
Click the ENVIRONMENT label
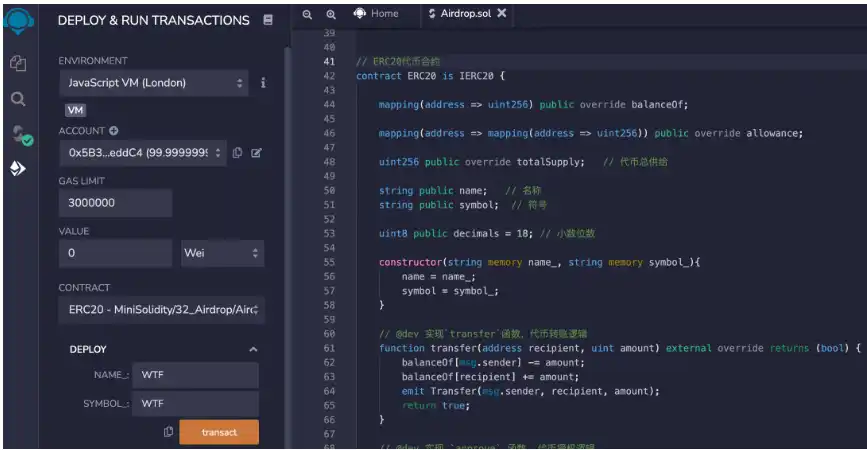(x=93, y=61)
